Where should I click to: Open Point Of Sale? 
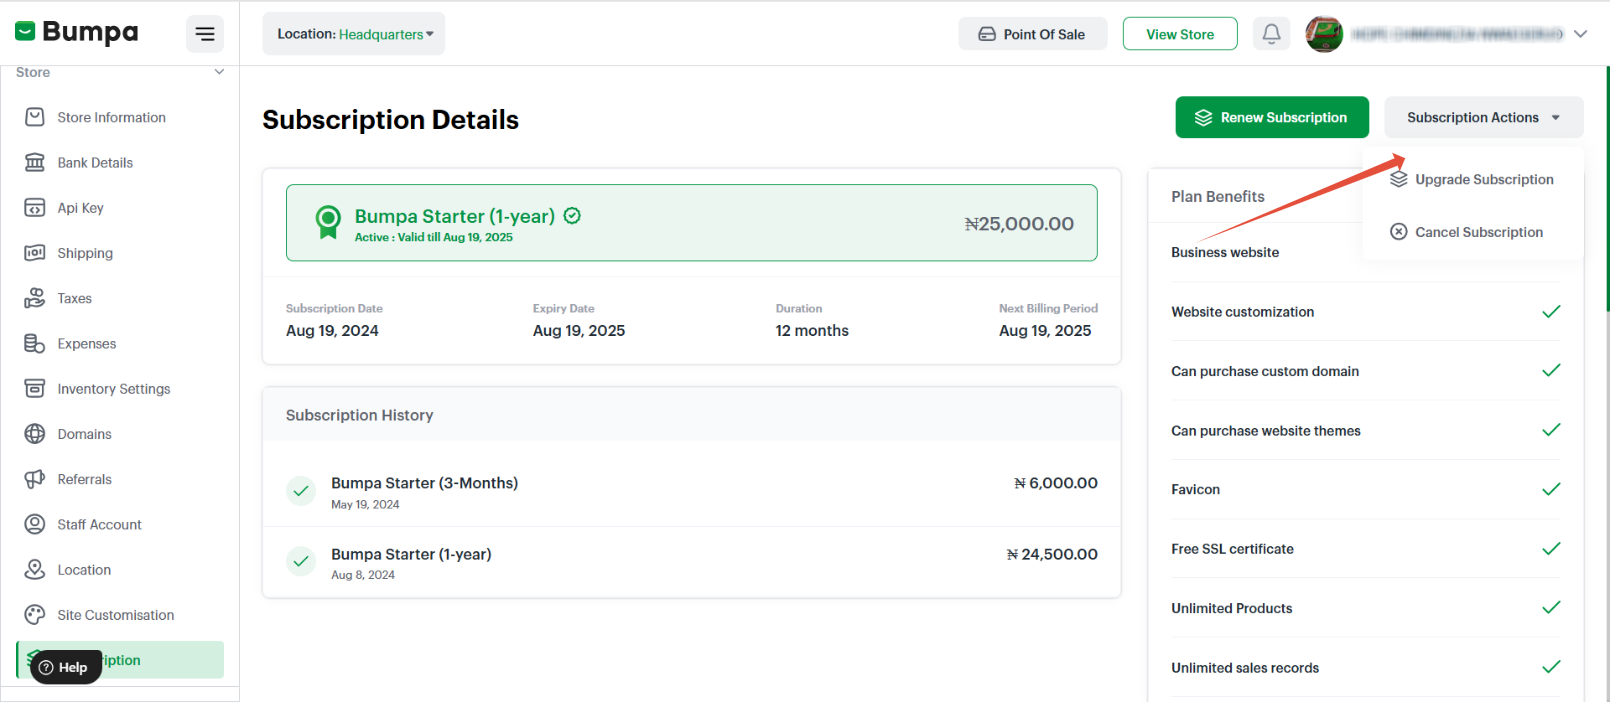(1032, 34)
